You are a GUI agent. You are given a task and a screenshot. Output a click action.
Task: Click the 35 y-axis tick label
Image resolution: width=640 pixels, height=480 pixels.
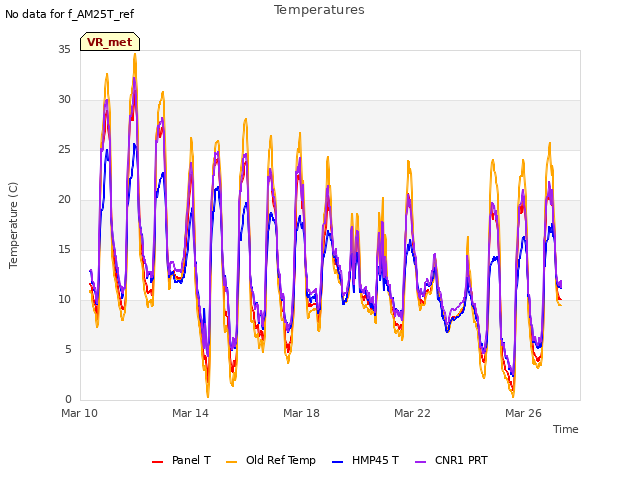pyautogui.click(x=64, y=50)
